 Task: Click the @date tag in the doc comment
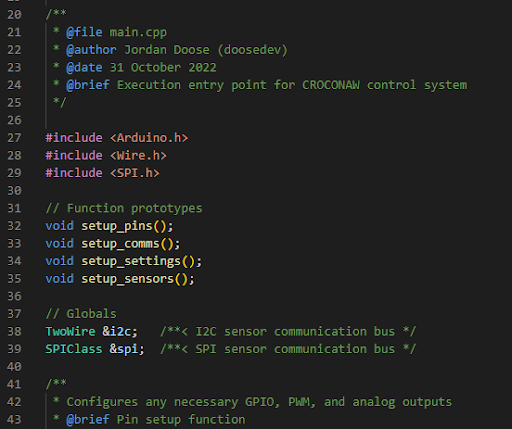coord(84,68)
